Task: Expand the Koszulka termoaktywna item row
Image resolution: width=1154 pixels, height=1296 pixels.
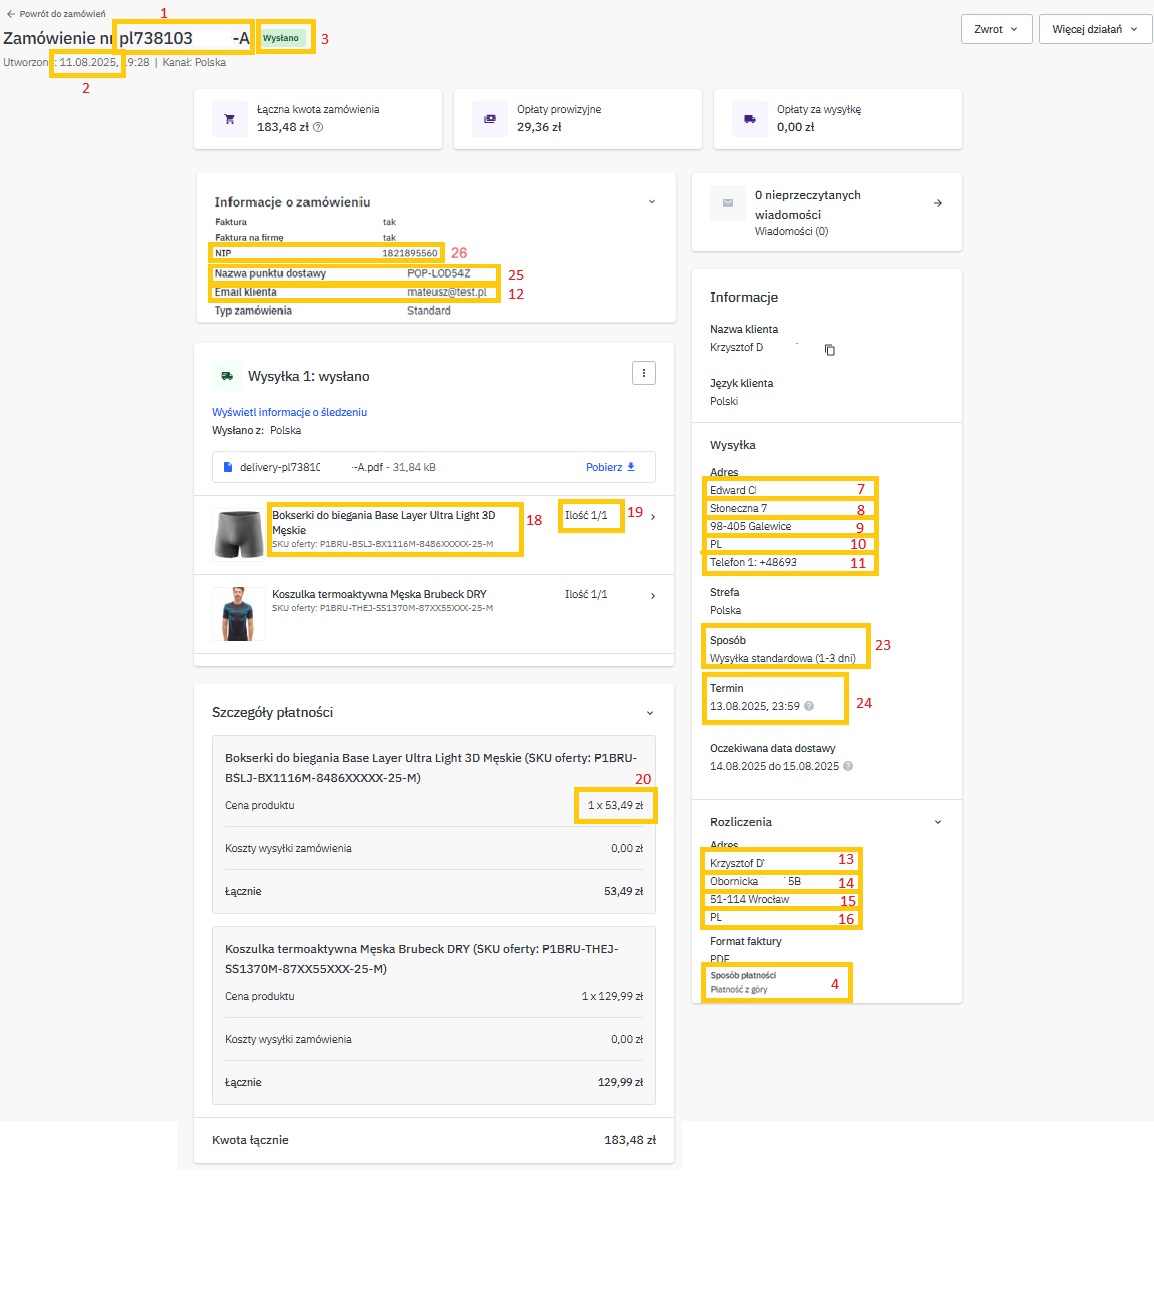Action: [x=653, y=596]
